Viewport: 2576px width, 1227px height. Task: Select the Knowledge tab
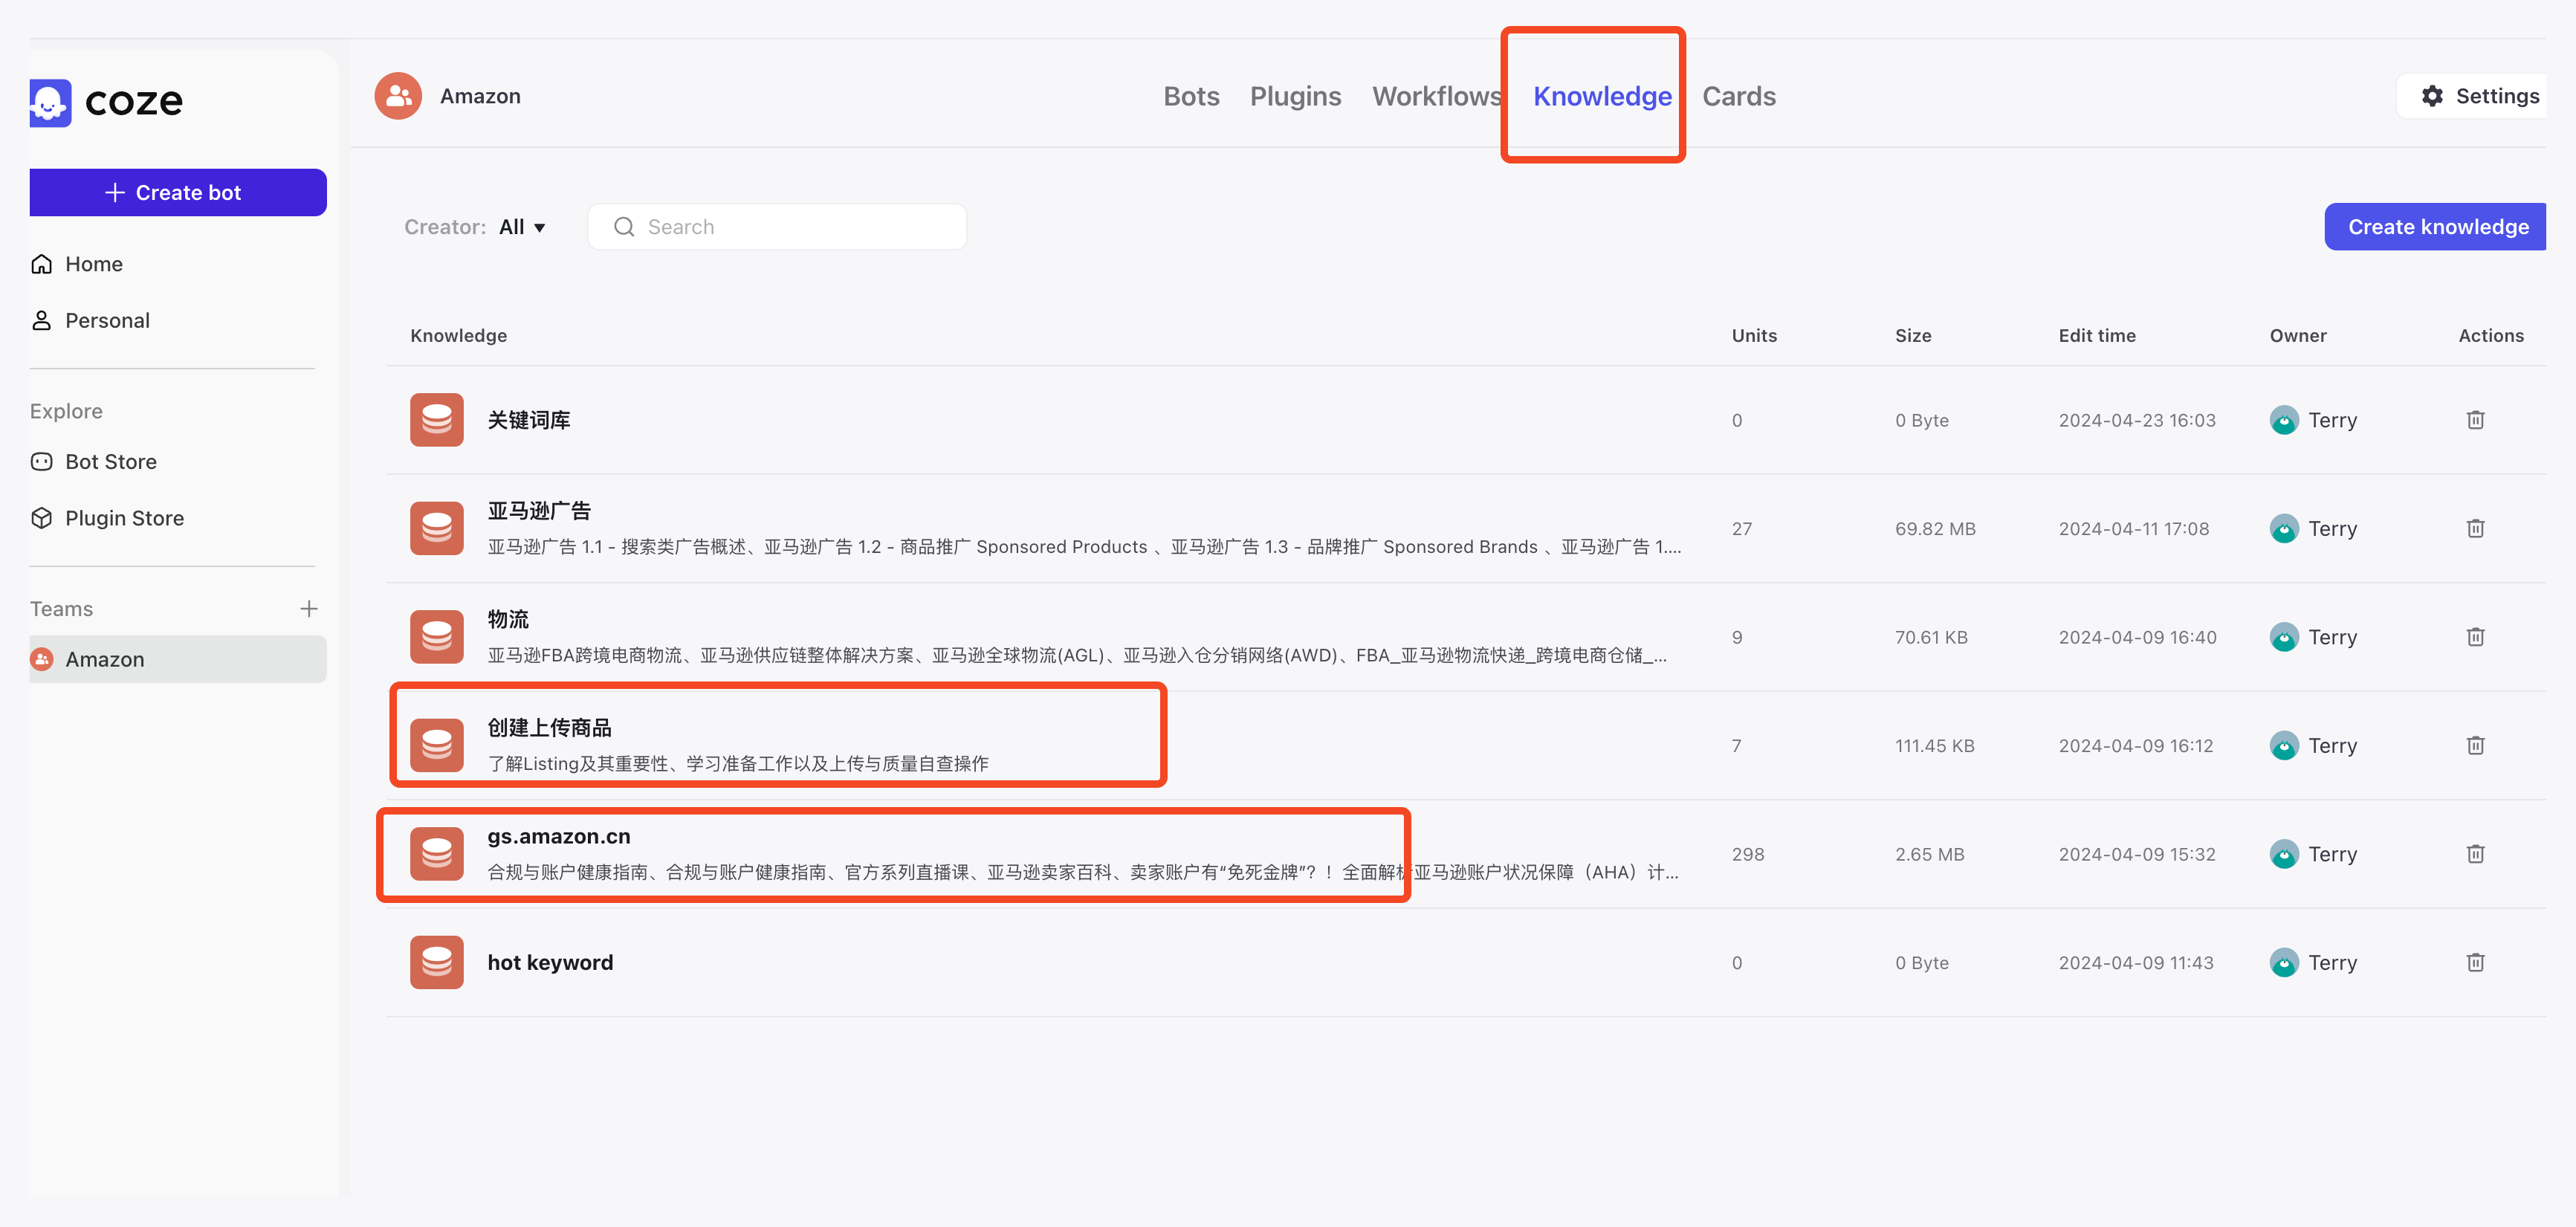(1602, 96)
